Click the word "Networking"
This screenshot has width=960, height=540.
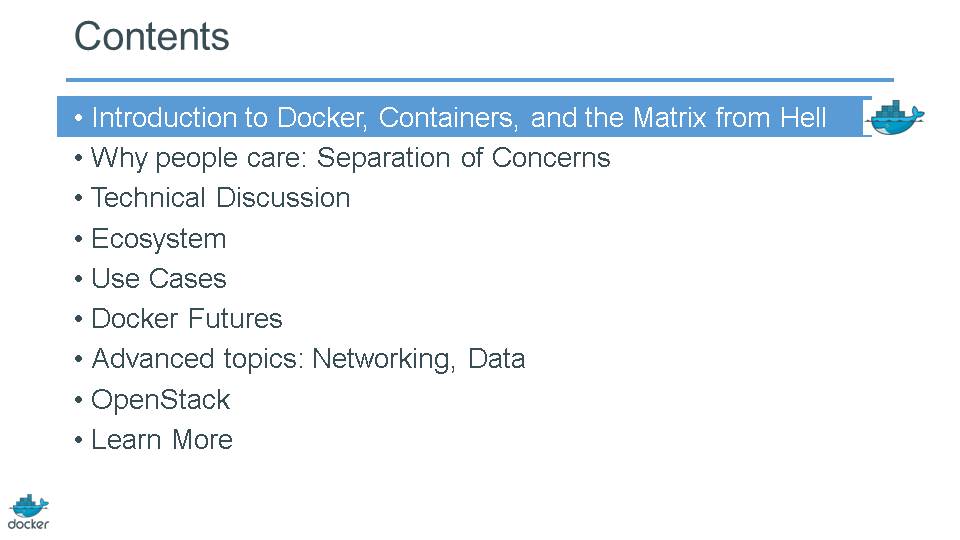point(385,359)
